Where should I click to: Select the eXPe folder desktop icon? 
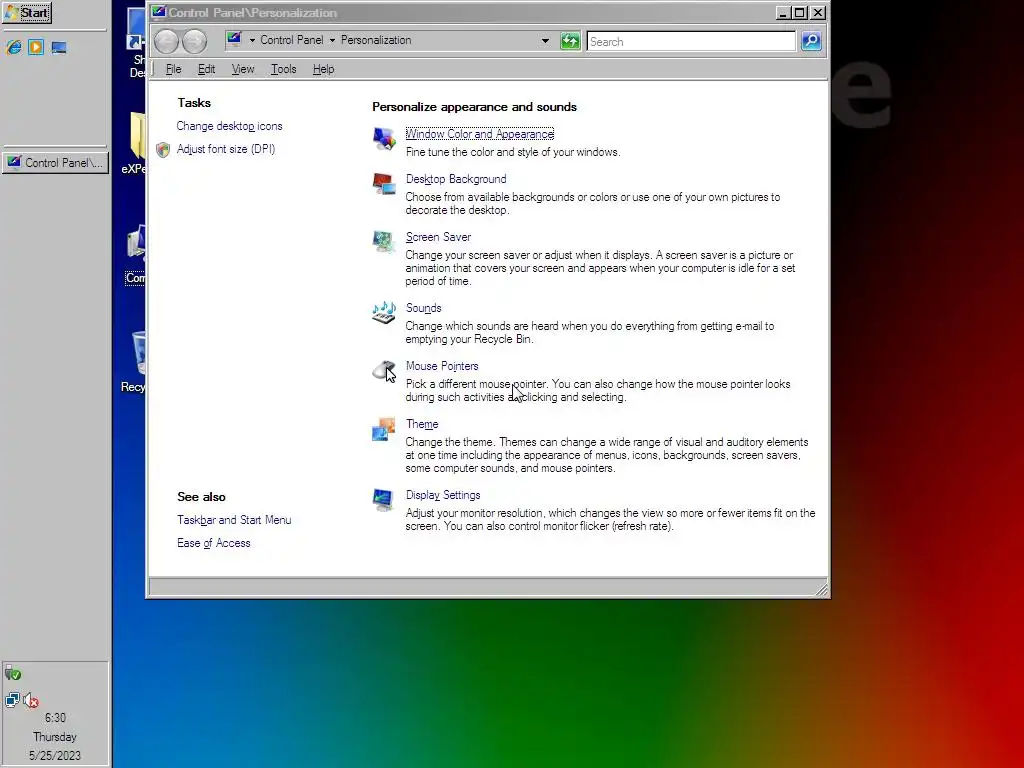click(135, 143)
